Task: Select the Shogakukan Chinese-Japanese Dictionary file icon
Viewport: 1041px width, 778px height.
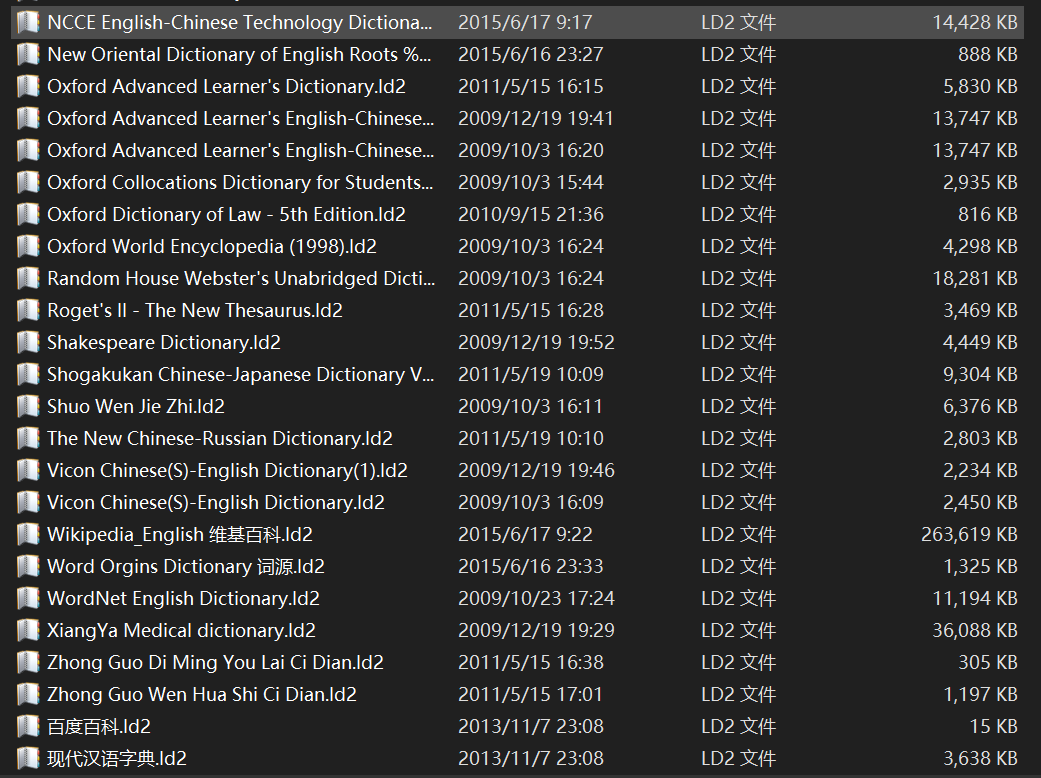Action: click(x=28, y=374)
